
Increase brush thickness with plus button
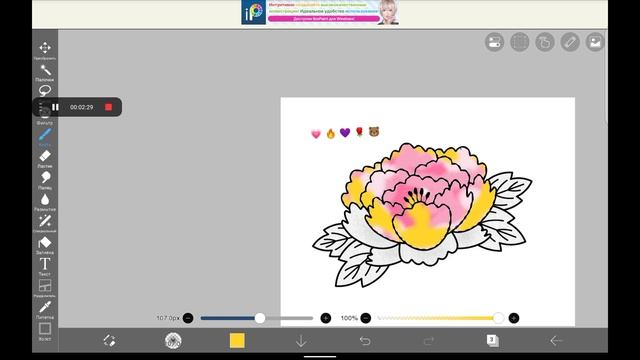(325, 318)
